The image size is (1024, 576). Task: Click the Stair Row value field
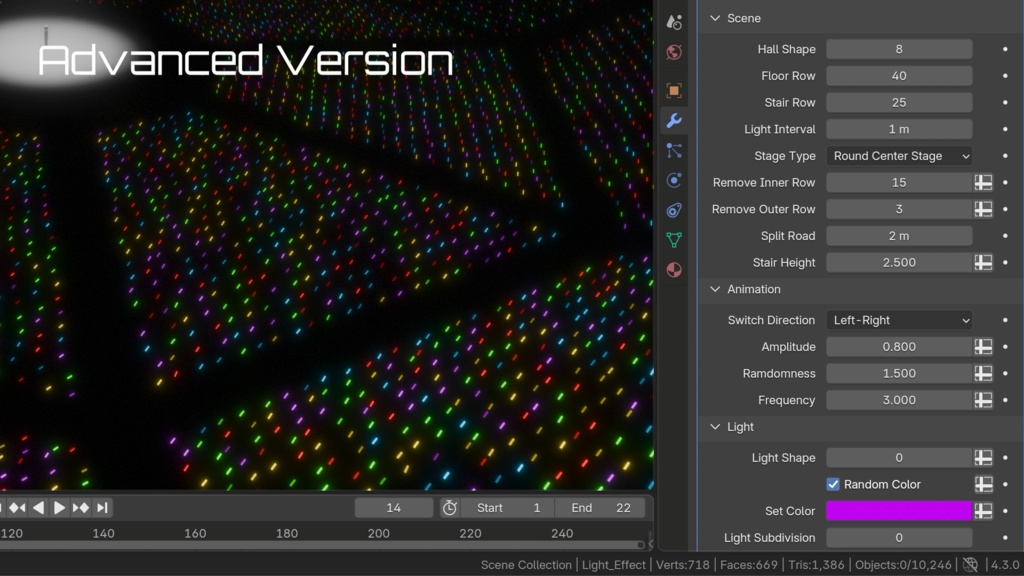(899, 103)
